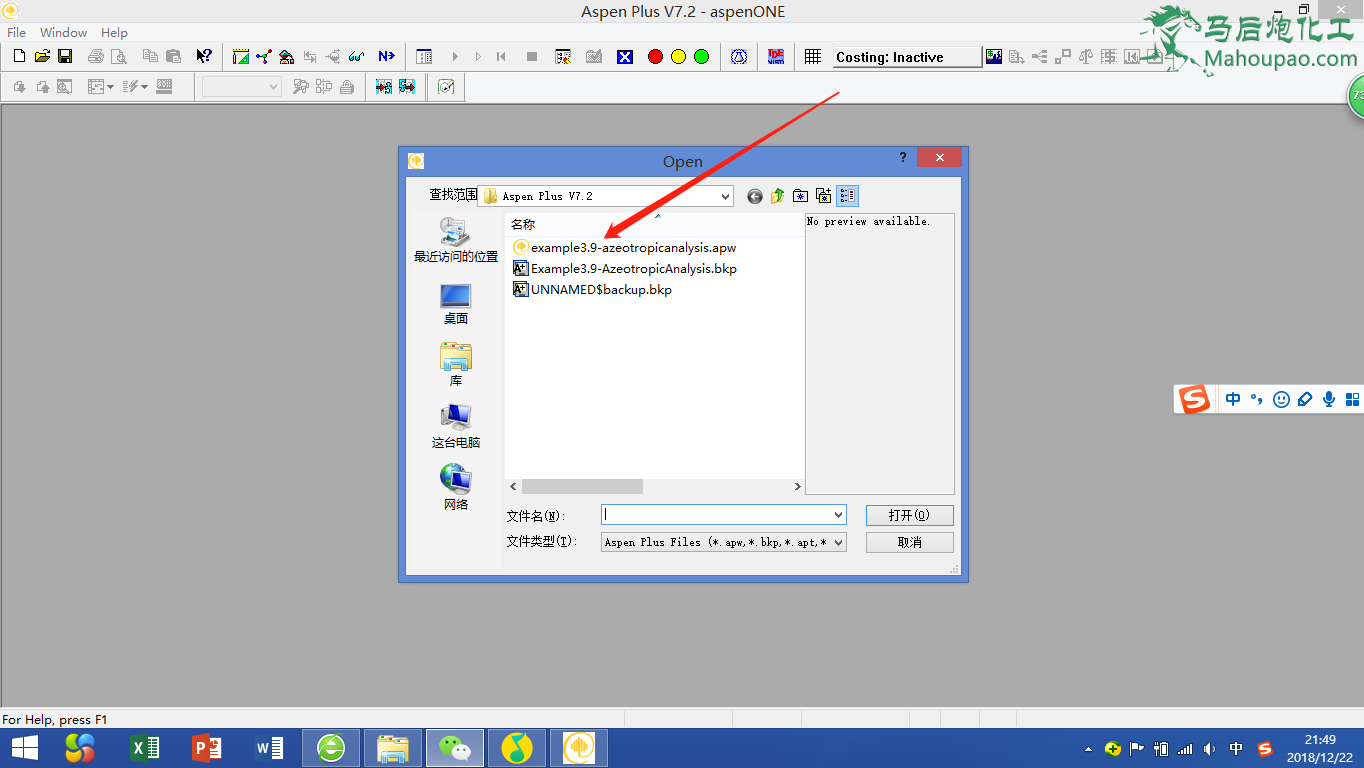This screenshot has width=1364, height=768.
Task: Click Create New Folder icon in dialog
Action: [800, 196]
